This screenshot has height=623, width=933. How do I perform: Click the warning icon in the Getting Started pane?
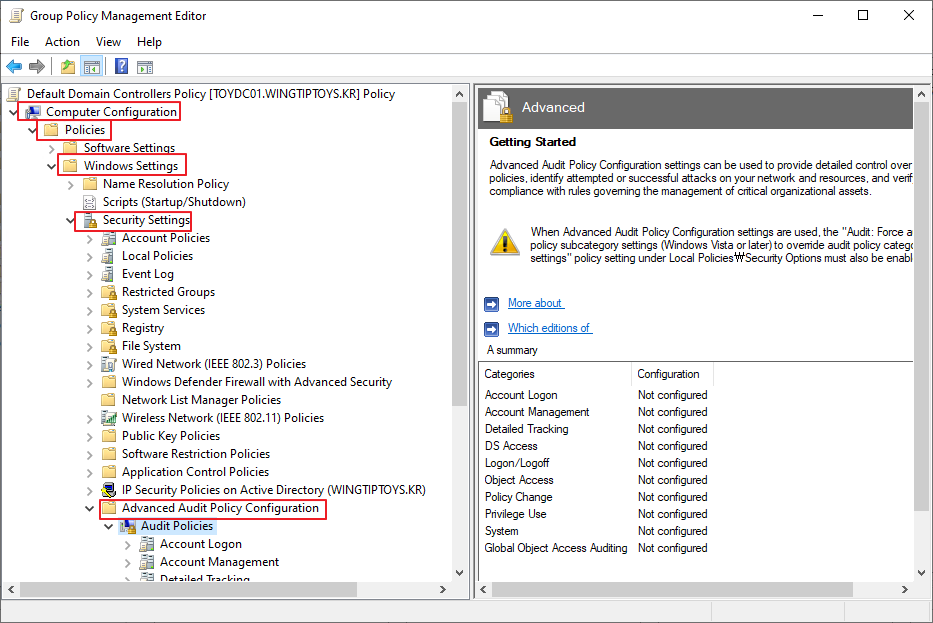tap(504, 241)
